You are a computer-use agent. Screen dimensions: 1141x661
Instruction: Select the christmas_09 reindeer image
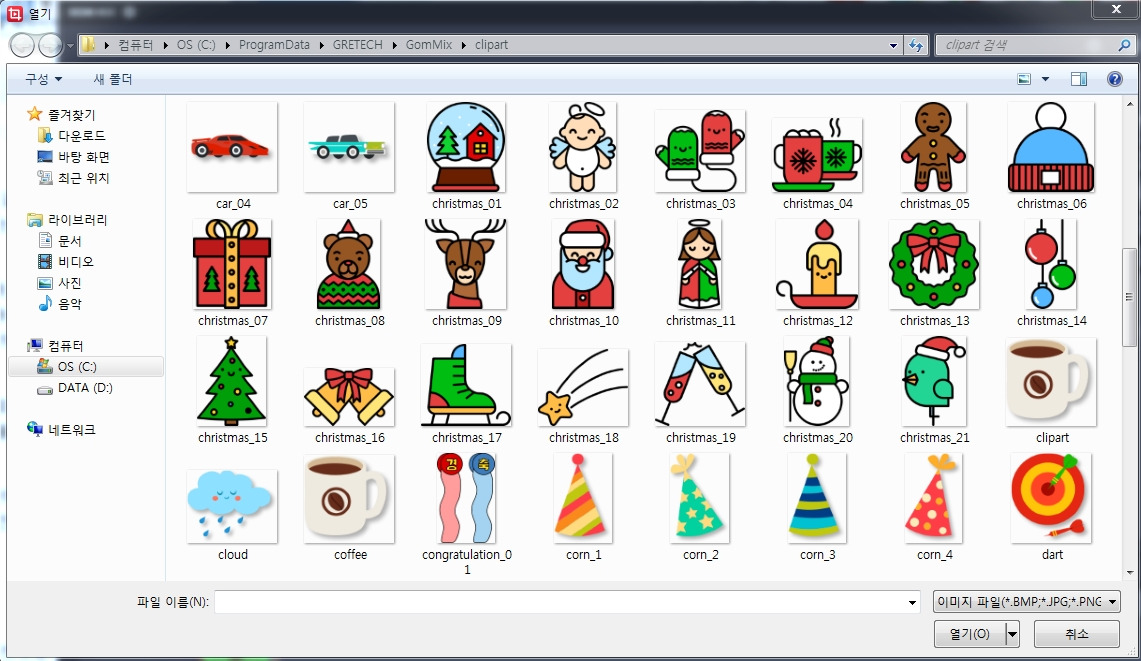point(466,264)
